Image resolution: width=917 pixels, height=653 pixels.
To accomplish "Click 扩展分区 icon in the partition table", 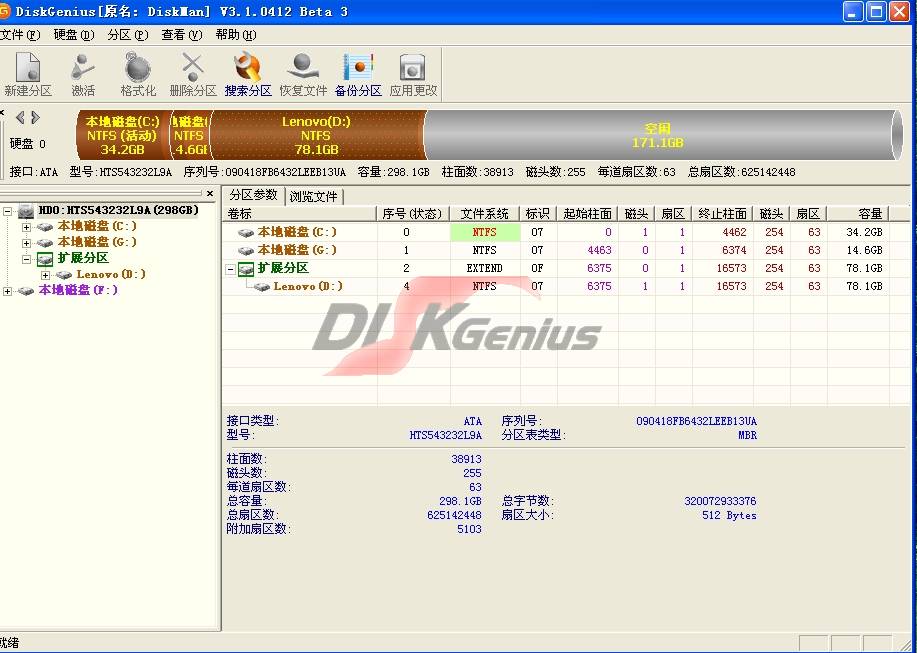I will pos(246,269).
